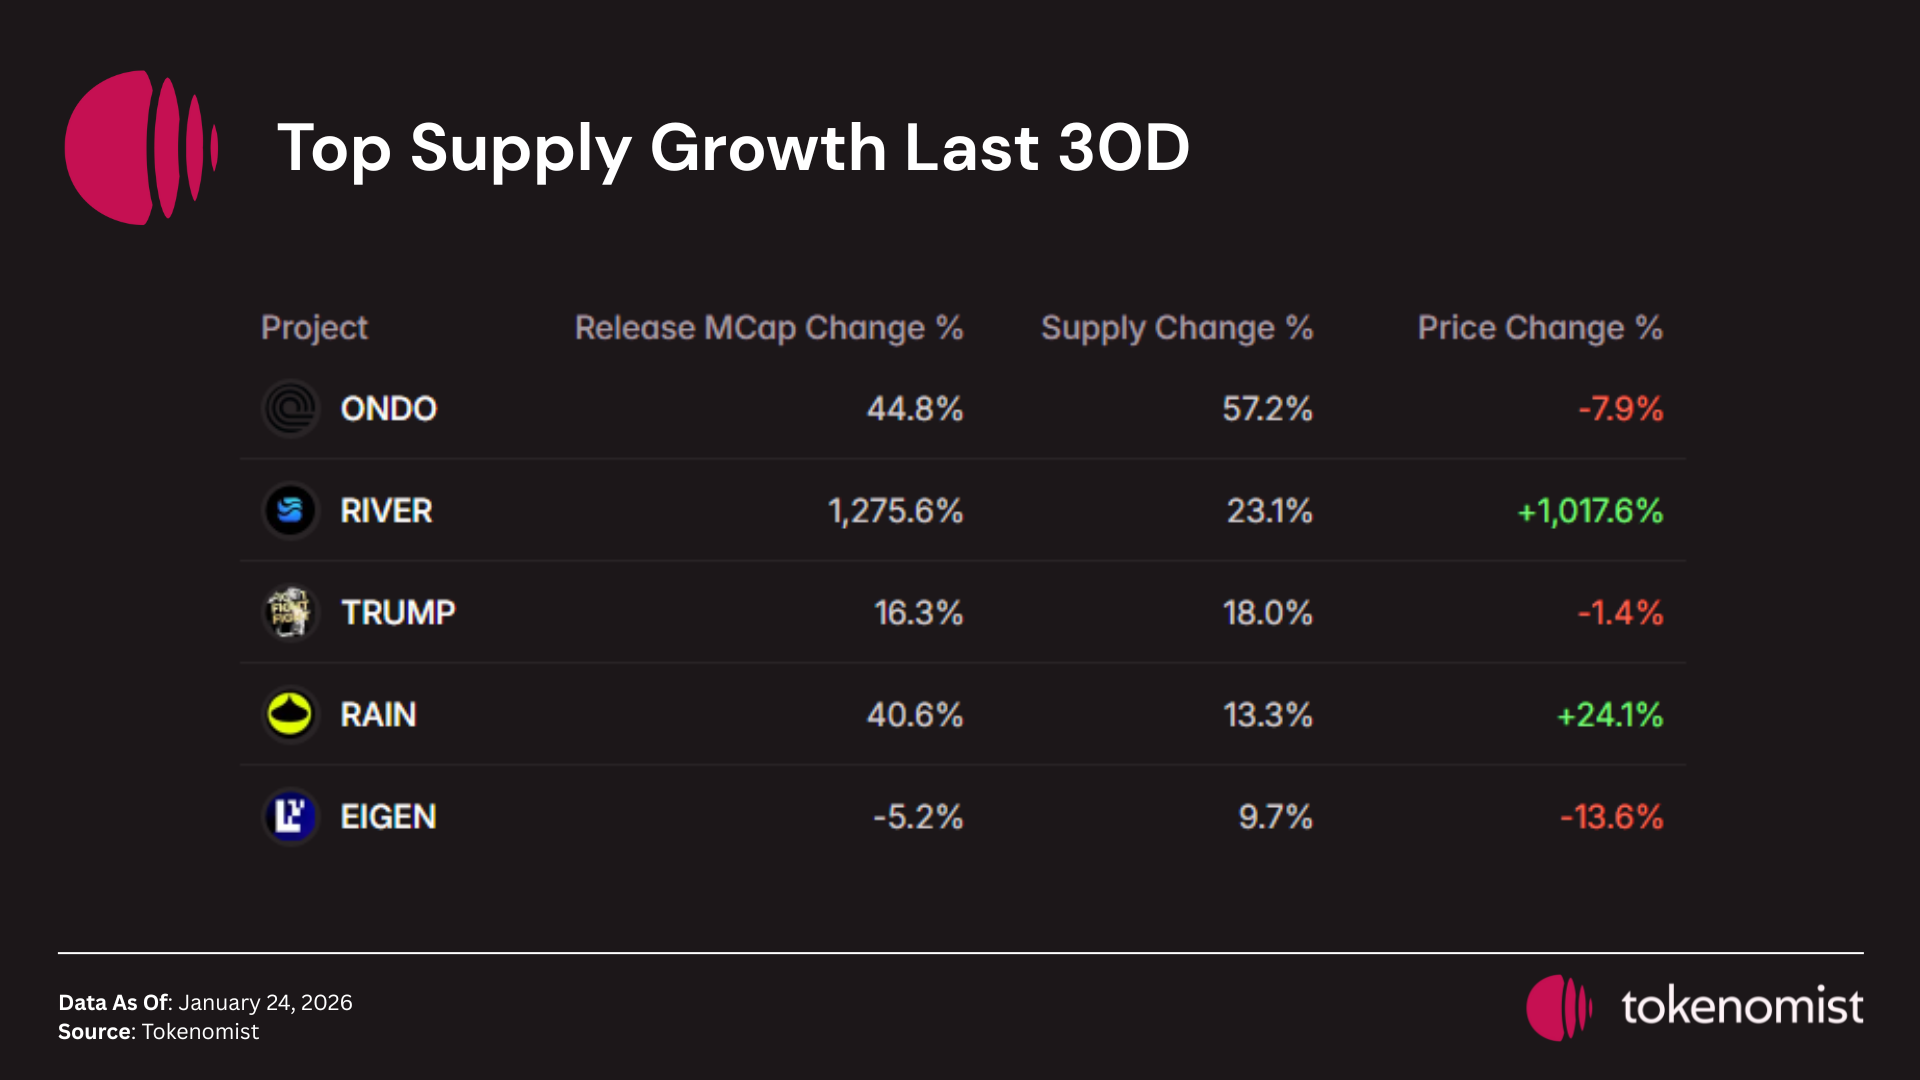Open the TRUMP project name
Viewport: 1920px width, 1080px height.
(x=398, y=612)
